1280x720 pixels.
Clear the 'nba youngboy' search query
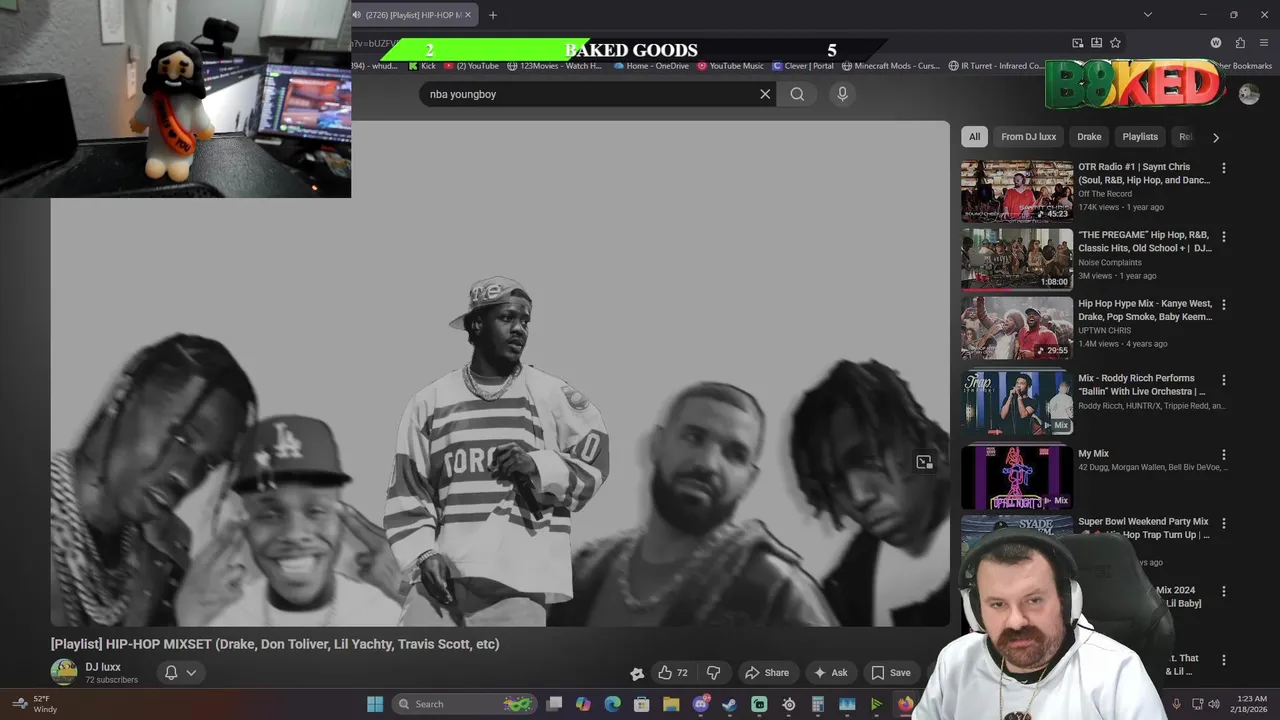(765, 94)
